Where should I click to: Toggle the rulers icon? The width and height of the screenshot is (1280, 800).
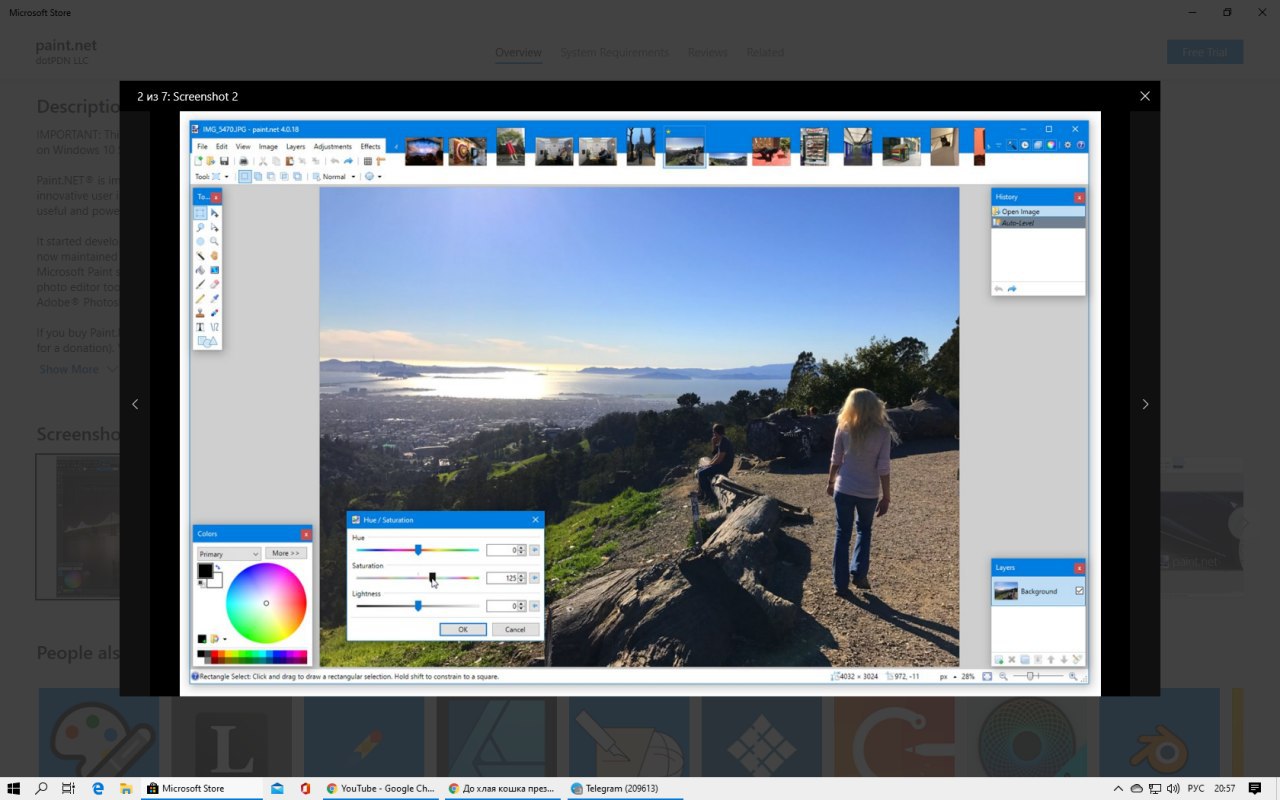[380, 161]
